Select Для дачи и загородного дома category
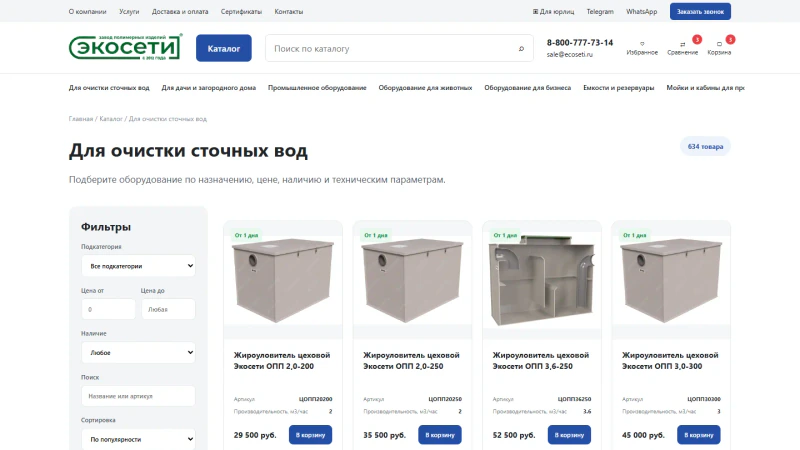Image resolution: width=800 pixels, height=450 pixels. [x=209, y=88]
